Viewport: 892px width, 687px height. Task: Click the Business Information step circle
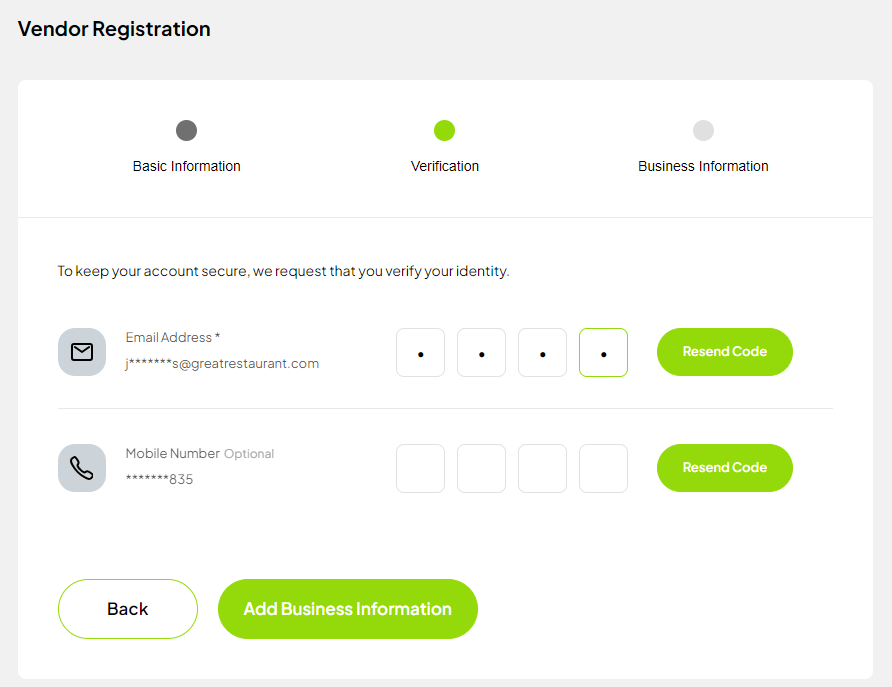click(703, 130)
